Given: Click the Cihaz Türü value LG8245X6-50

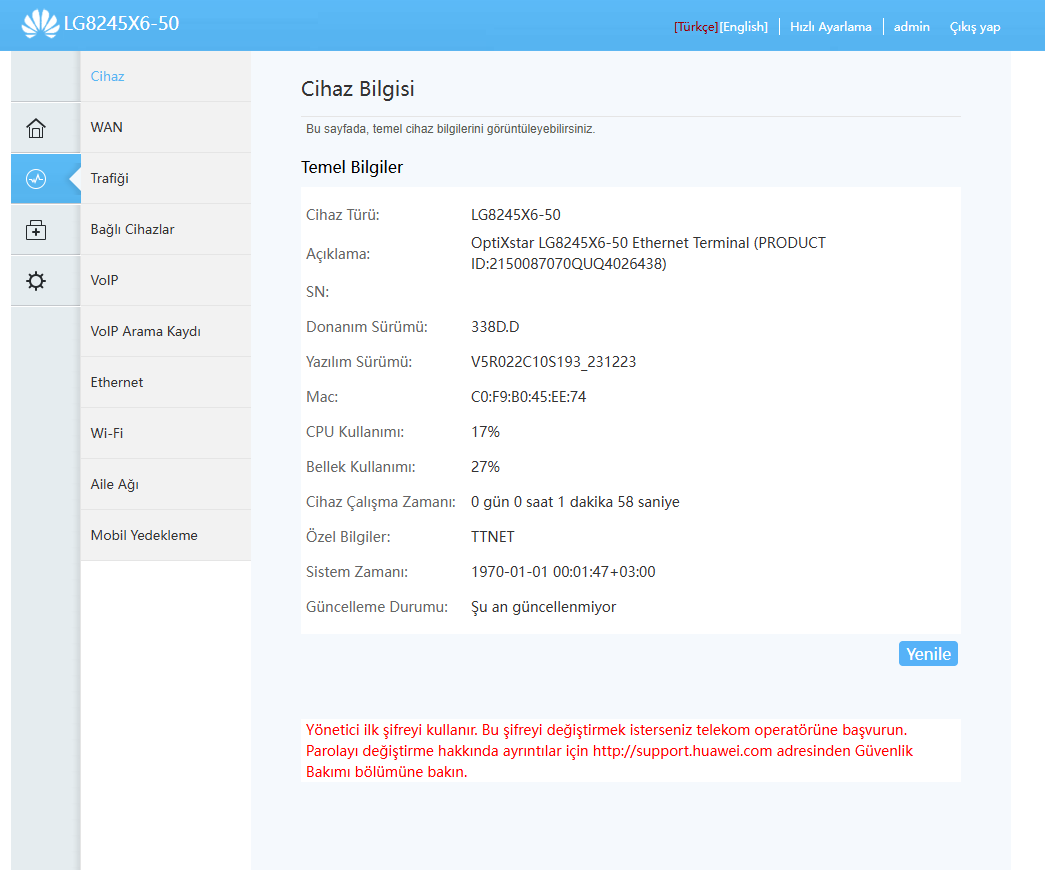Looking at the screenshot, I should (516, 215).
